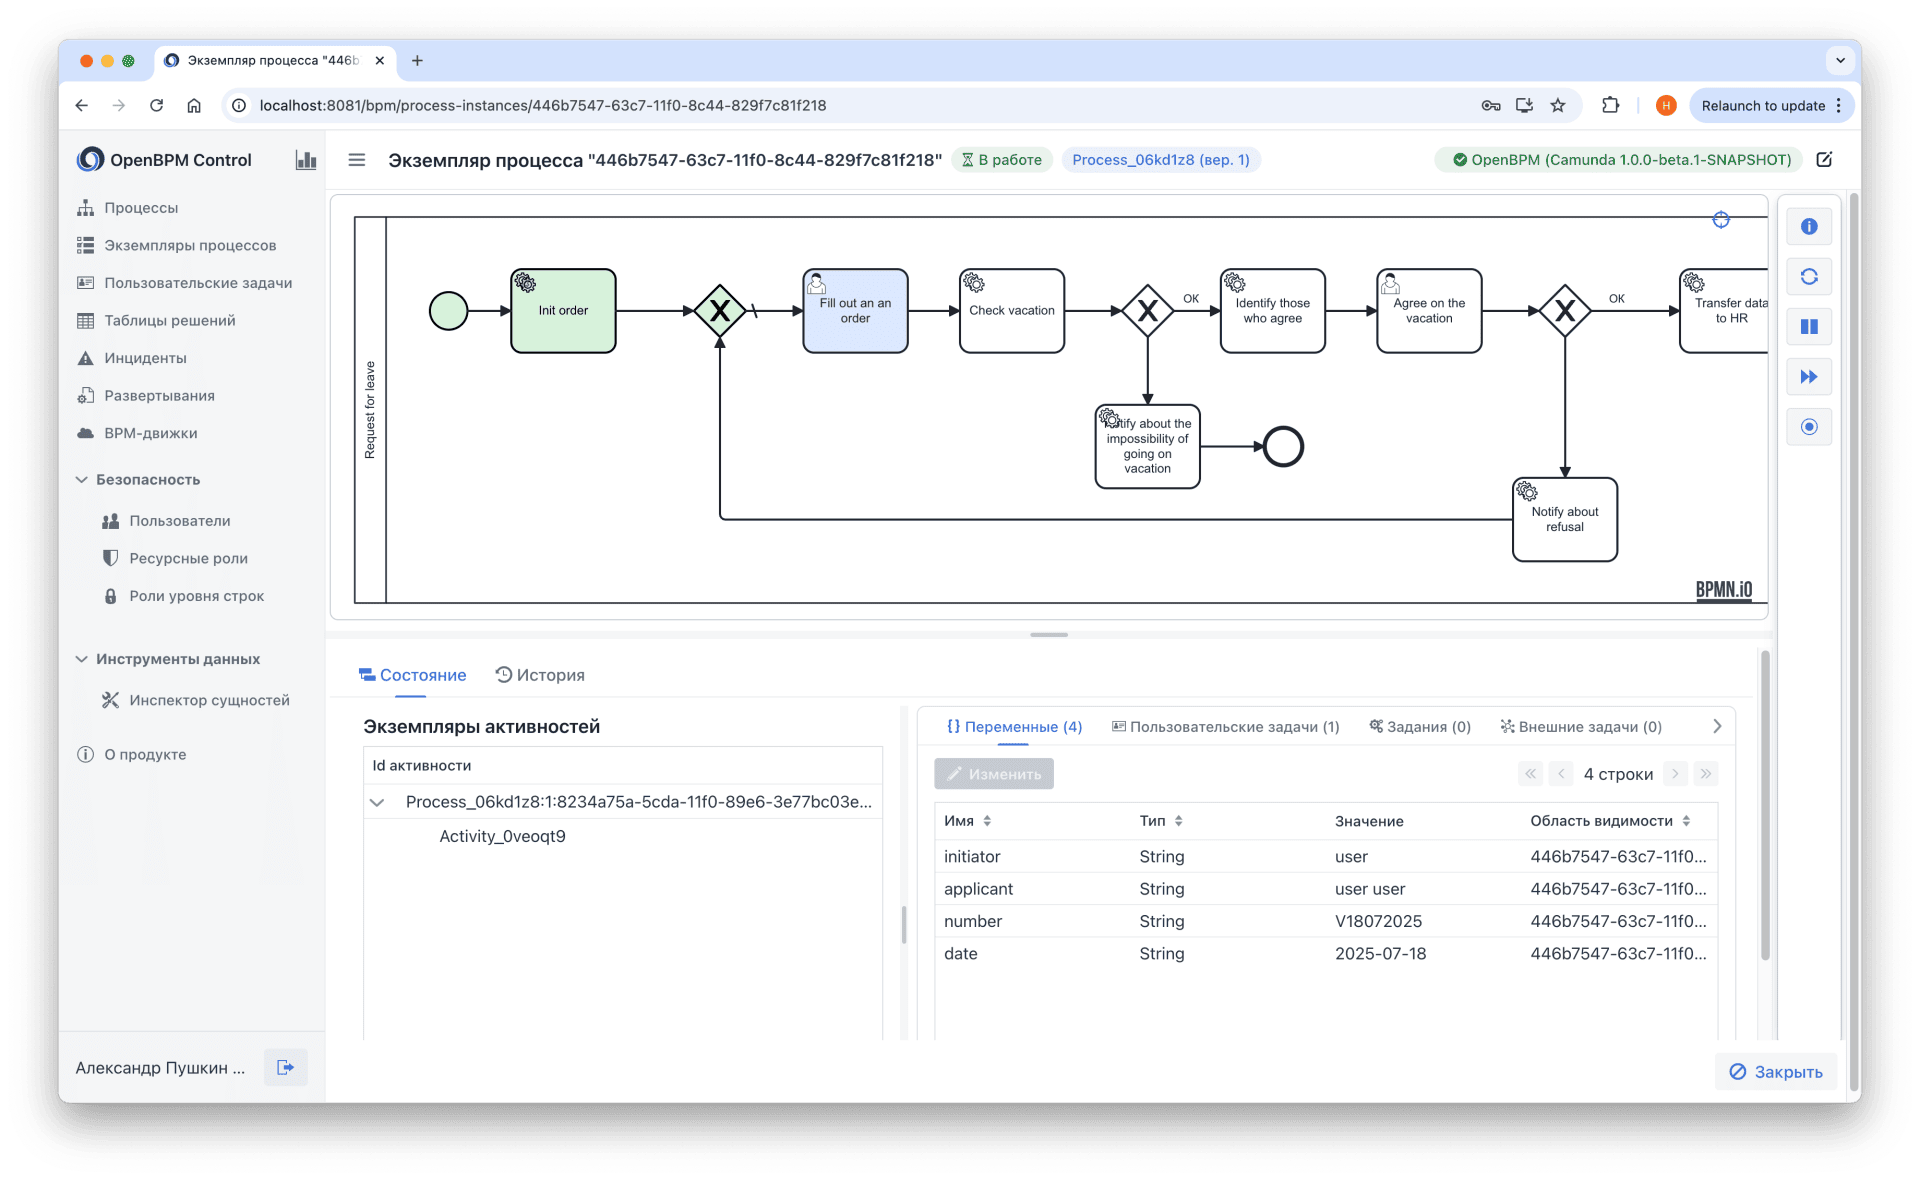Select the initiator variable row
This screenshot has height=1180, width=1920.
1325,857
